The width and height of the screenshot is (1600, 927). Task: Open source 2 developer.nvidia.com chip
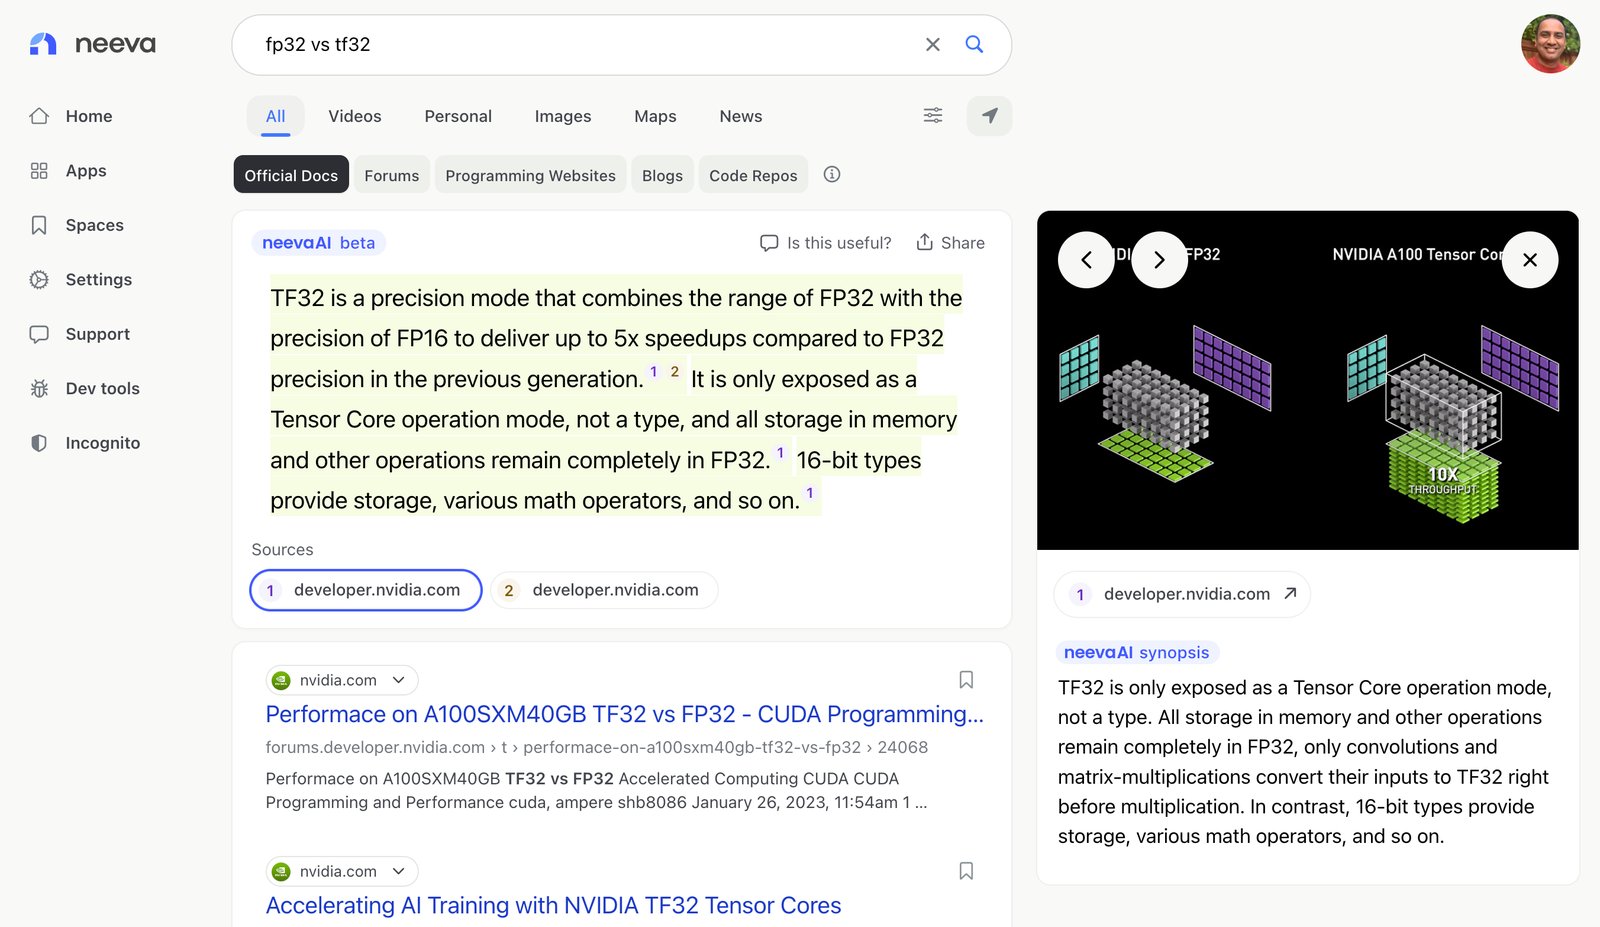(604, 590)
